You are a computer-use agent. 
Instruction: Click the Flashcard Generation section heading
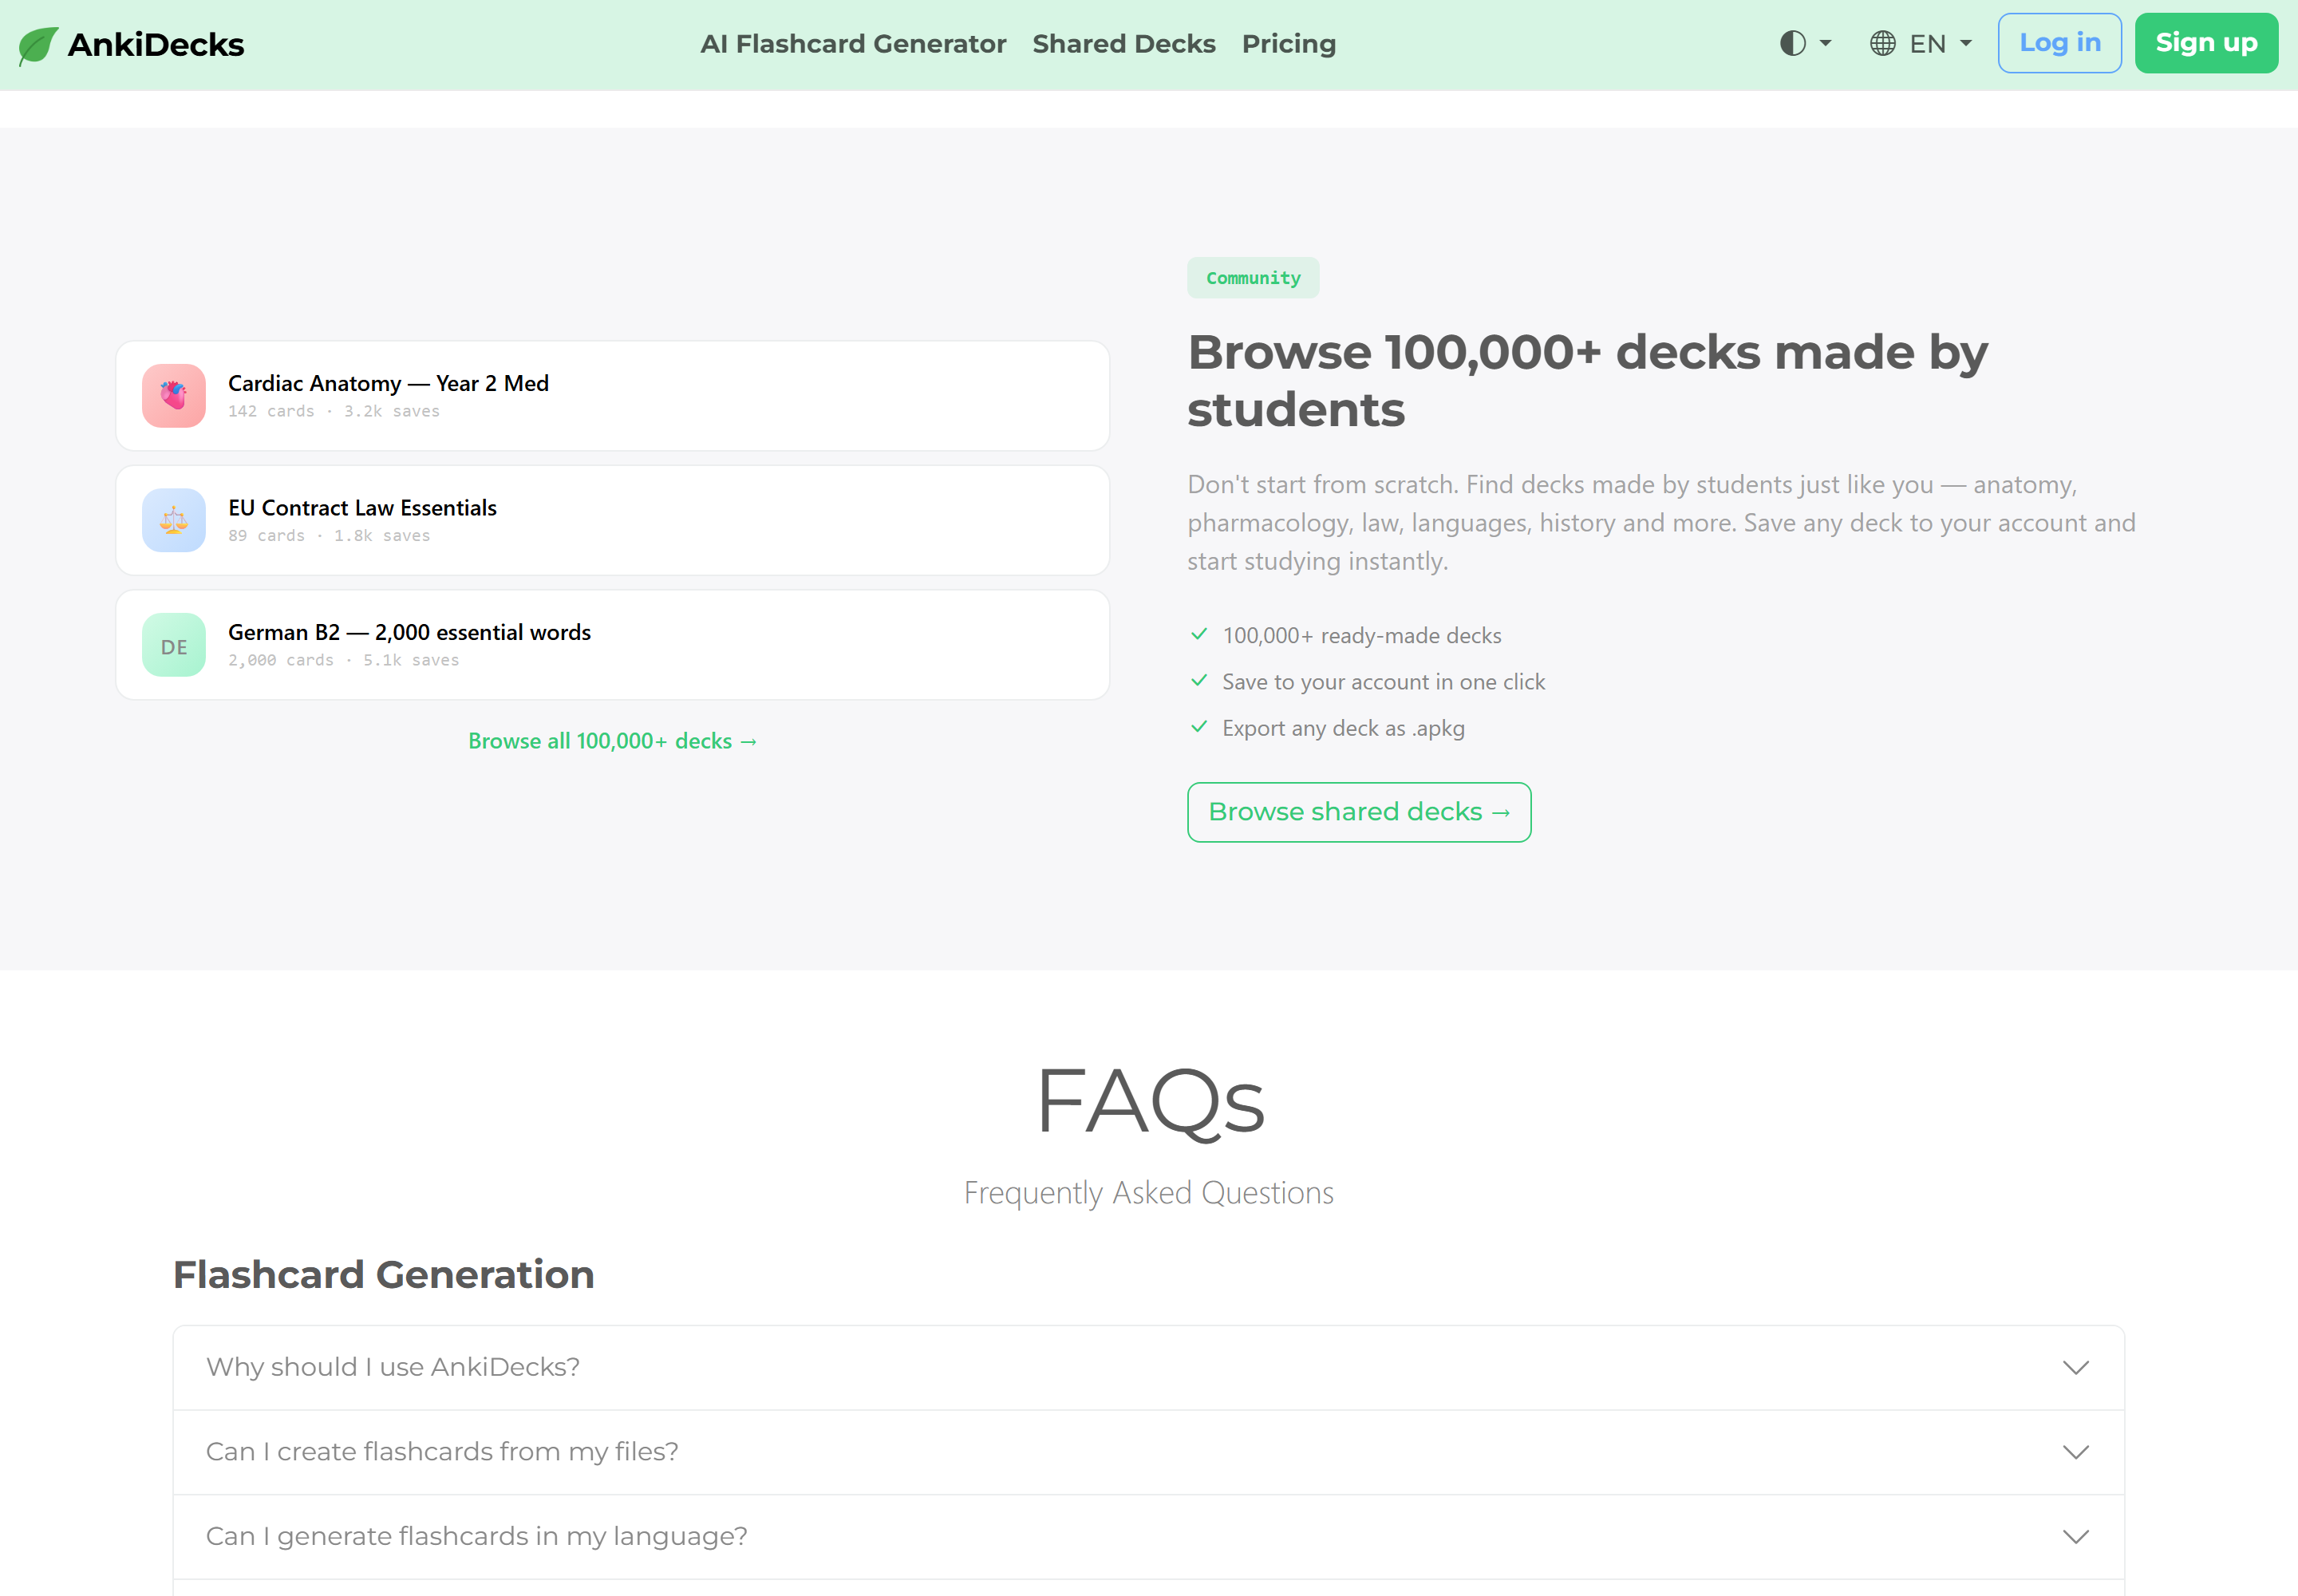tap(384, 1275)
